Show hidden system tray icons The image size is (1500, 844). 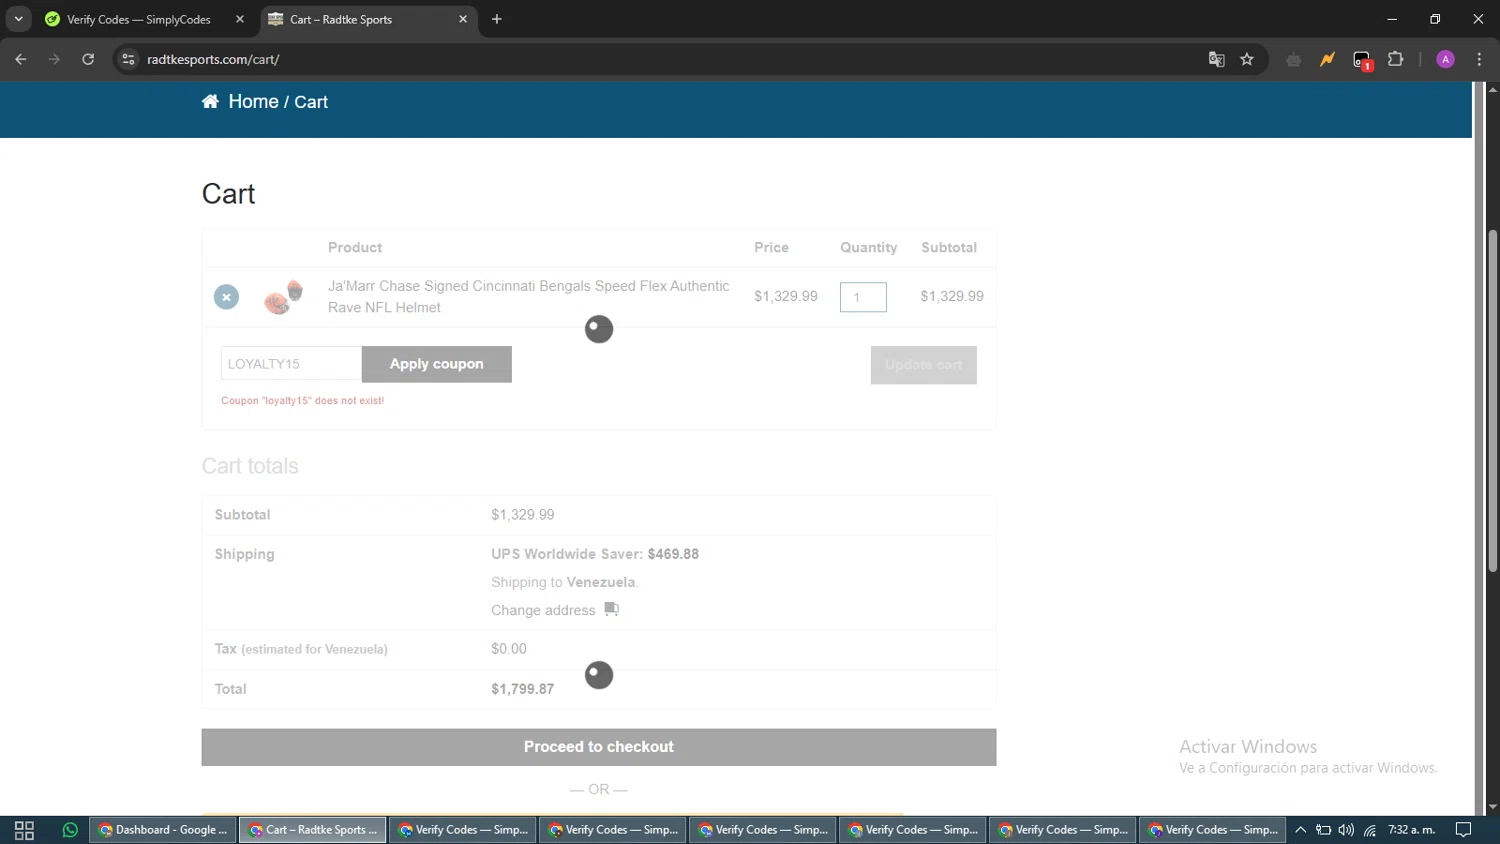[1300, 830]
